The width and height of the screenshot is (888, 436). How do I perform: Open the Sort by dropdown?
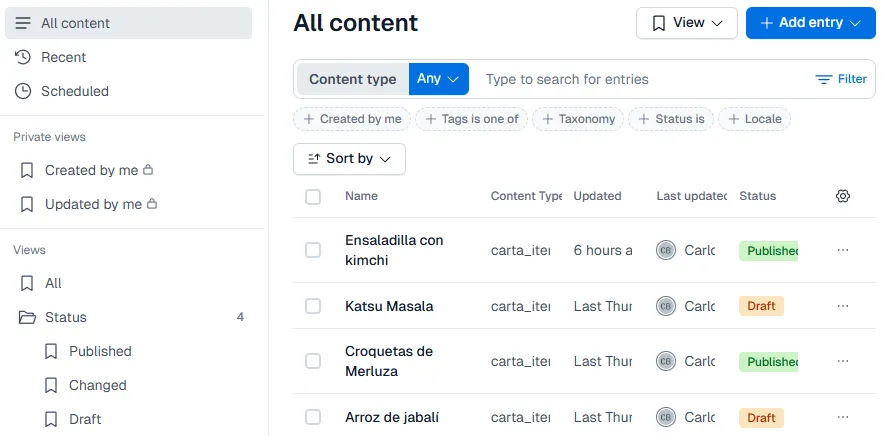click(x=349, y=159)
